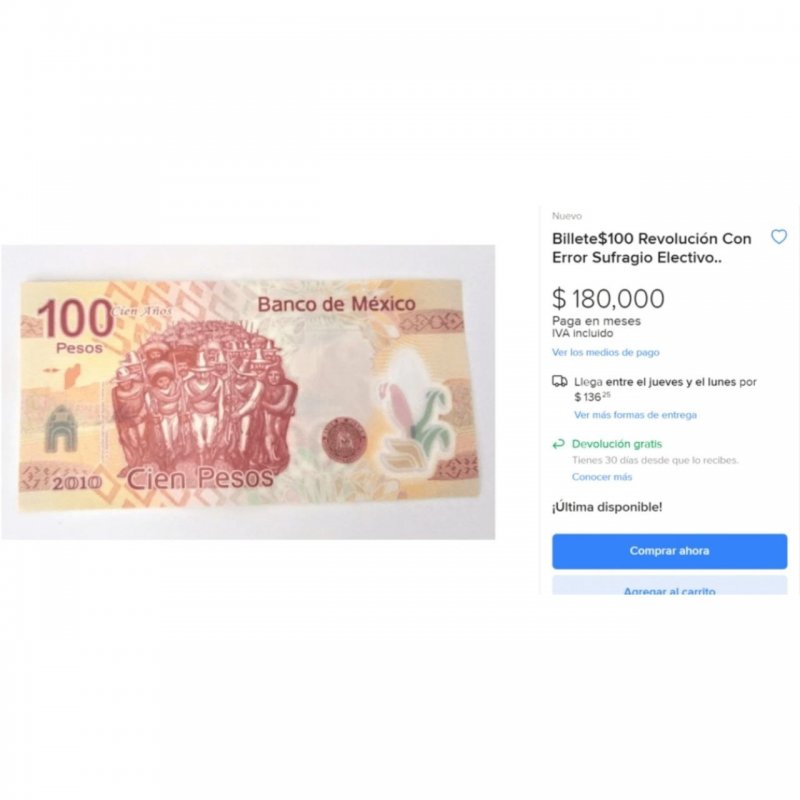Image resolution: width=800 pixels, height=800 pixels.
Task: Click the 2010 year on the banknote
Action: (x=77, y=483)
